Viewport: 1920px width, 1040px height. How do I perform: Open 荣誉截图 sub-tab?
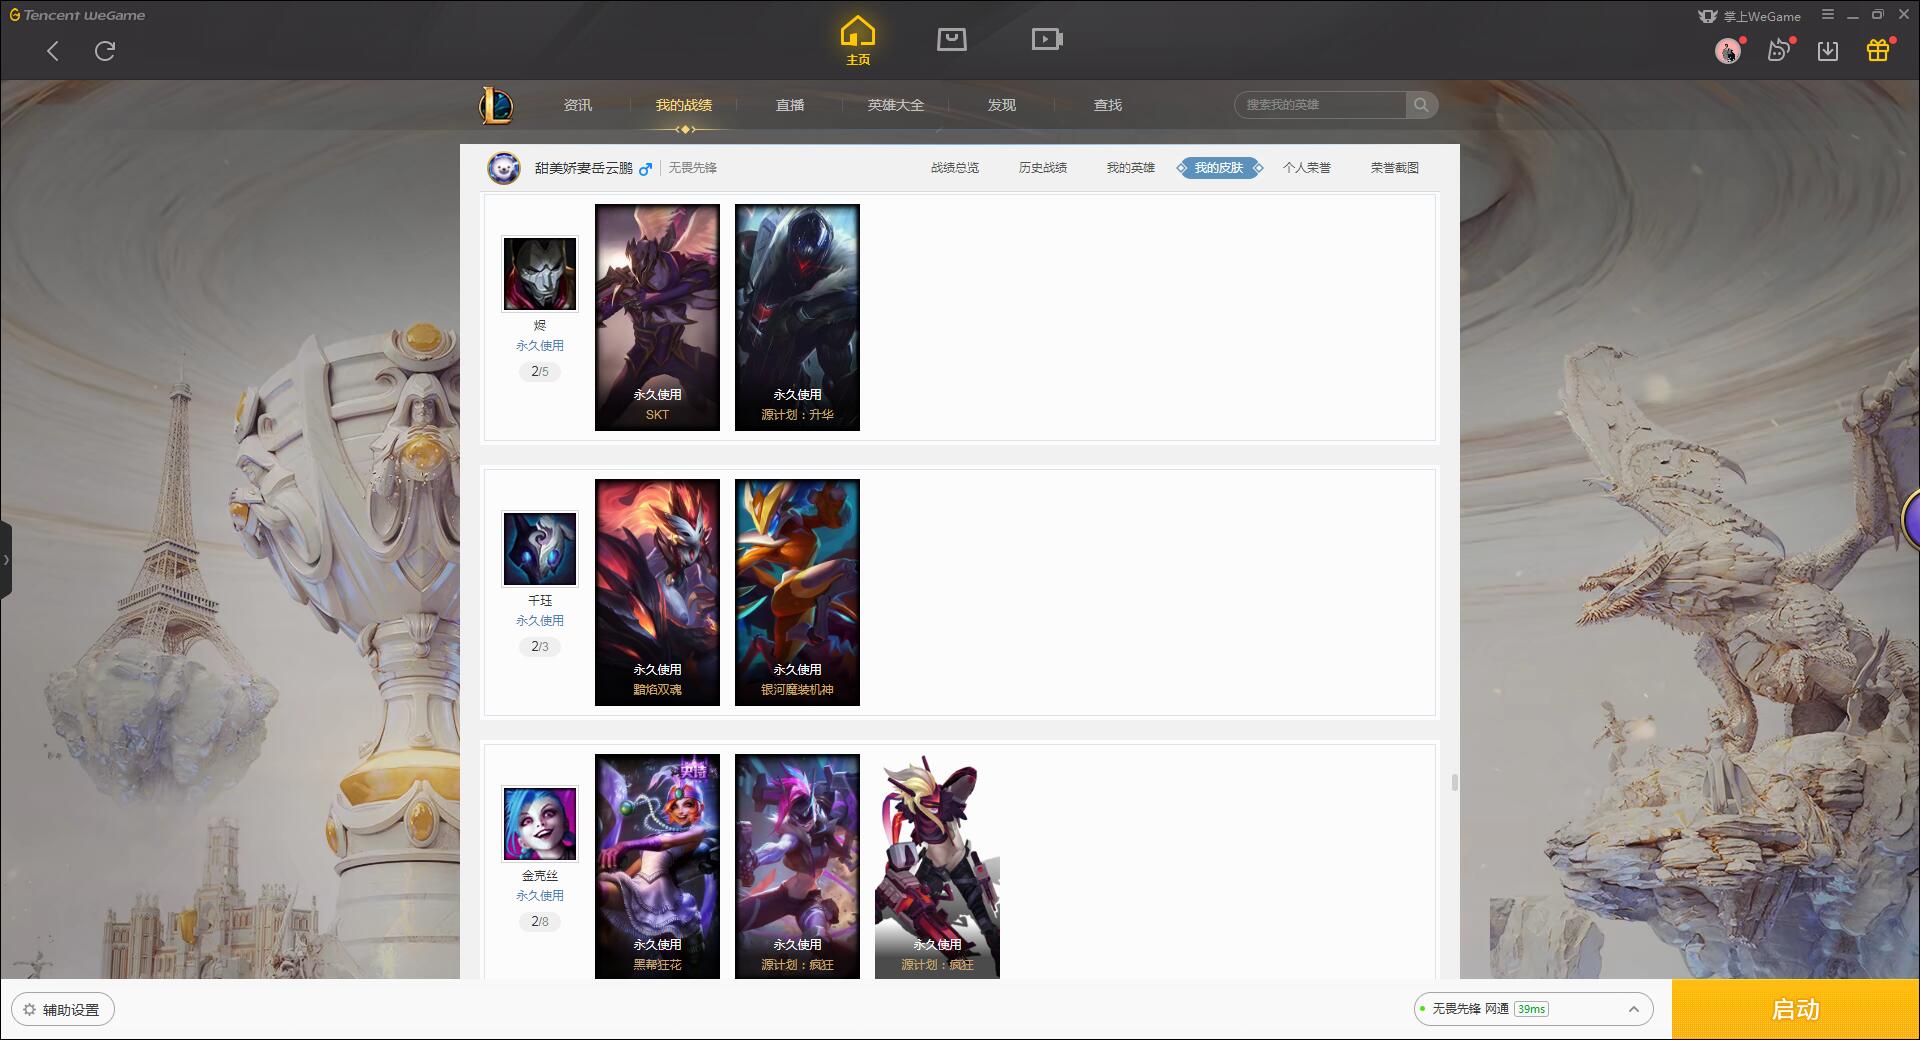click(1395, 168)
